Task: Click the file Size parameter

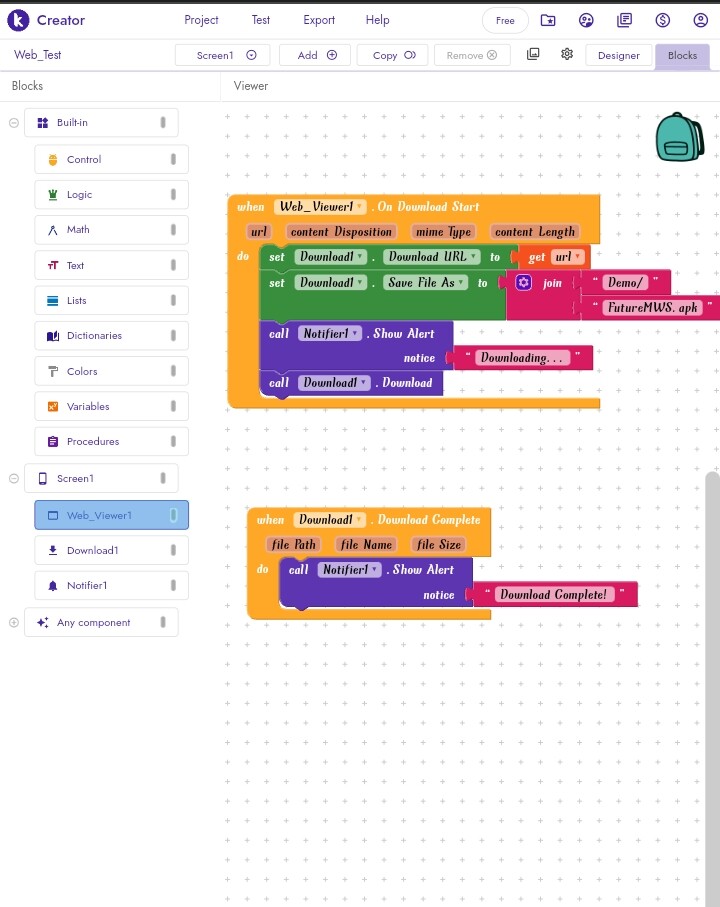Action: coord(439,544)
